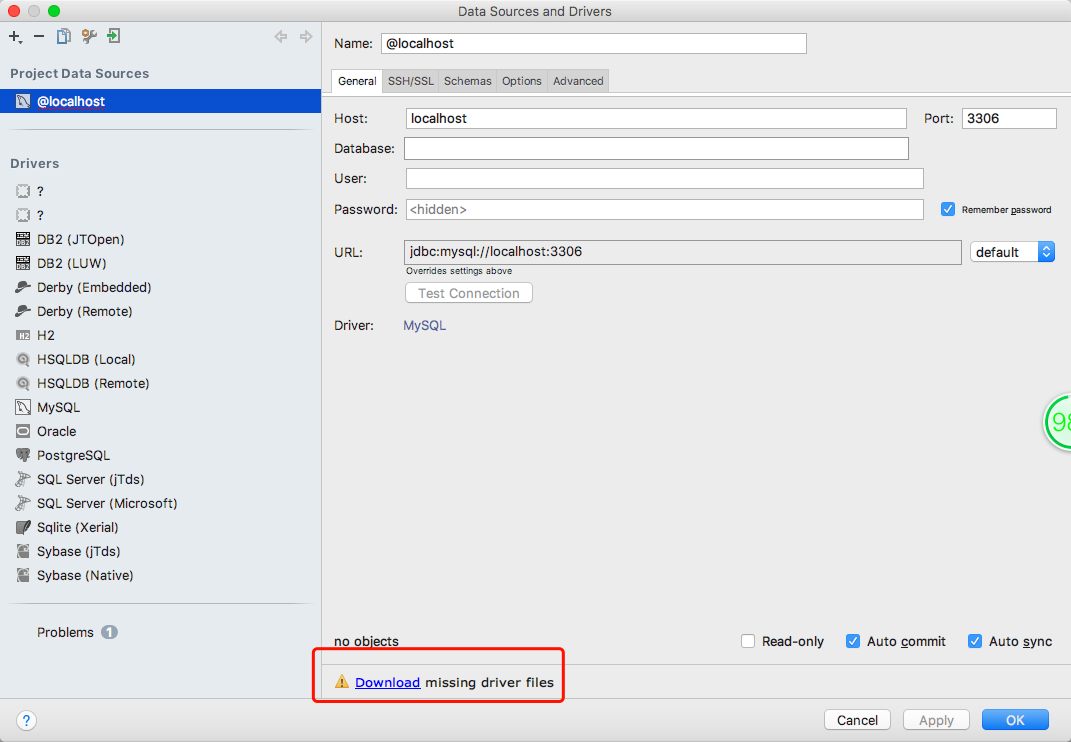1071x742 pixels.
Task: Remove selected data source with minus icon
Action: (39, 36)
